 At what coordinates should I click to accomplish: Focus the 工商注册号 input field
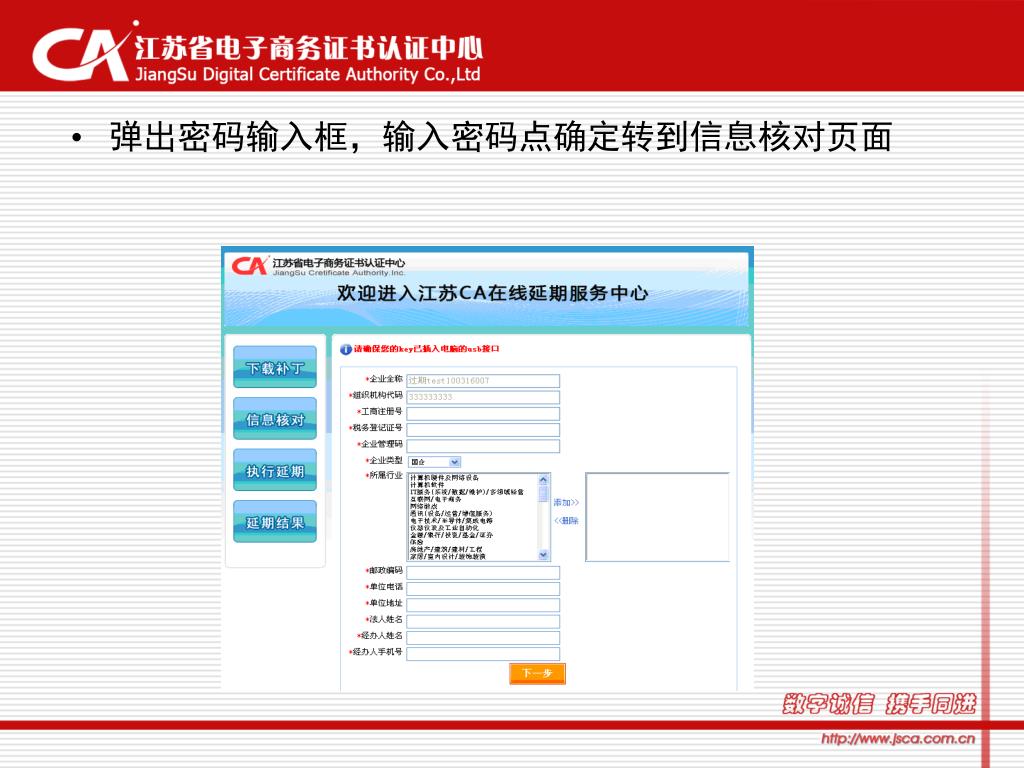point(483,413)
